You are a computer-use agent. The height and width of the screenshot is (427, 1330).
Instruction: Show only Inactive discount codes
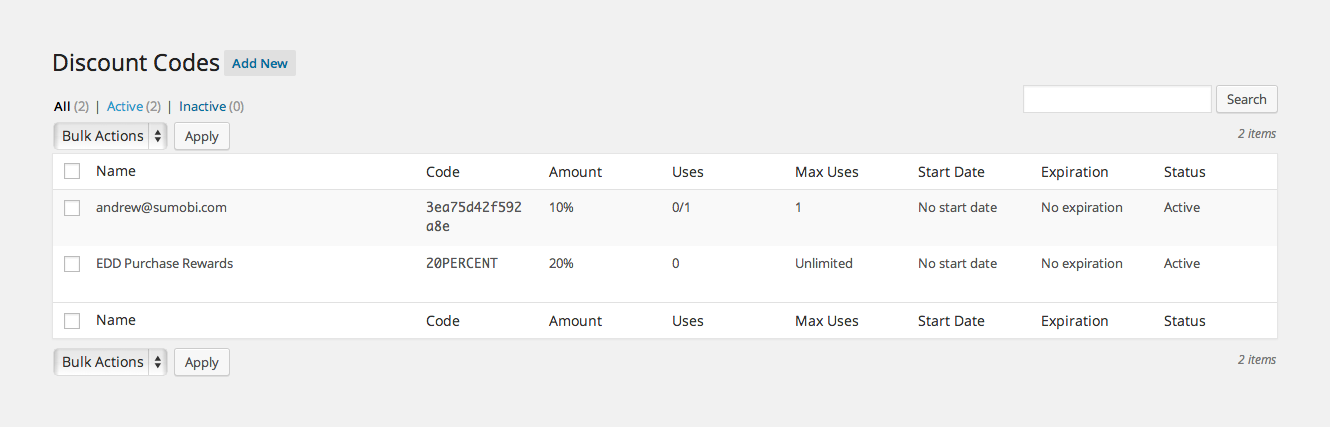point(202,106)
